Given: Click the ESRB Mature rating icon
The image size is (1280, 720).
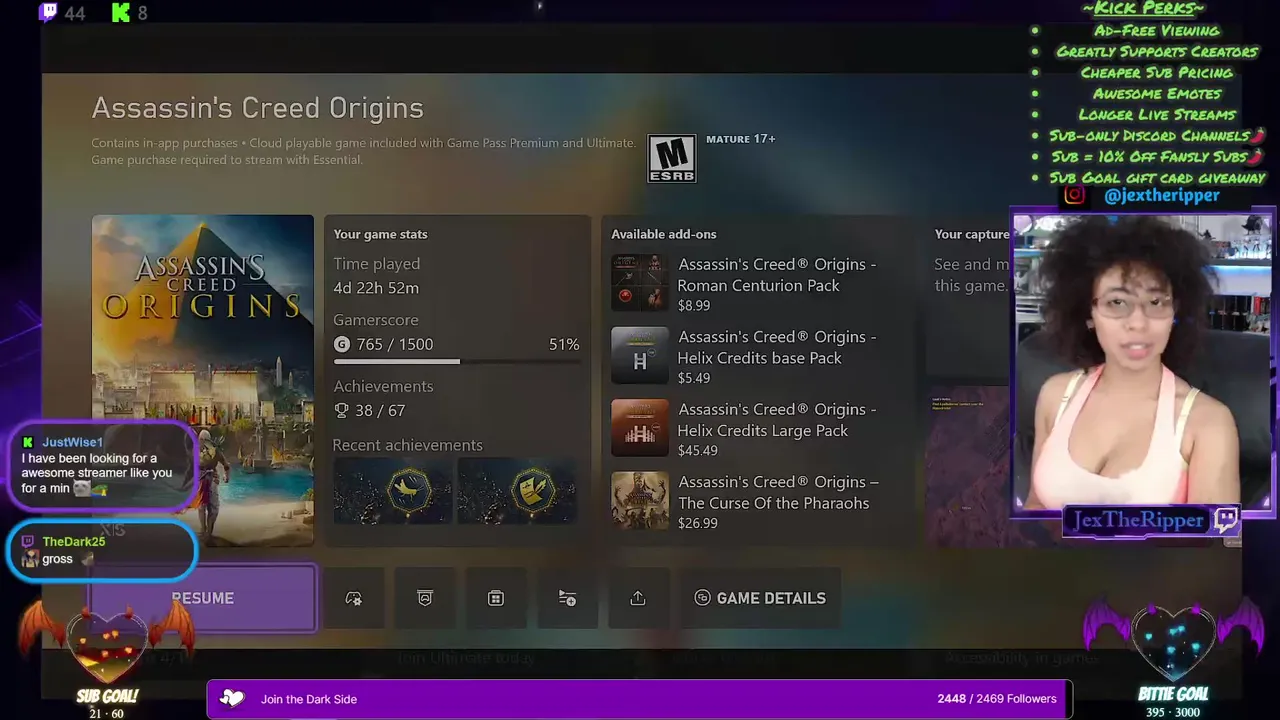Looking at the screenshot, I should click(x=671, y=158).
